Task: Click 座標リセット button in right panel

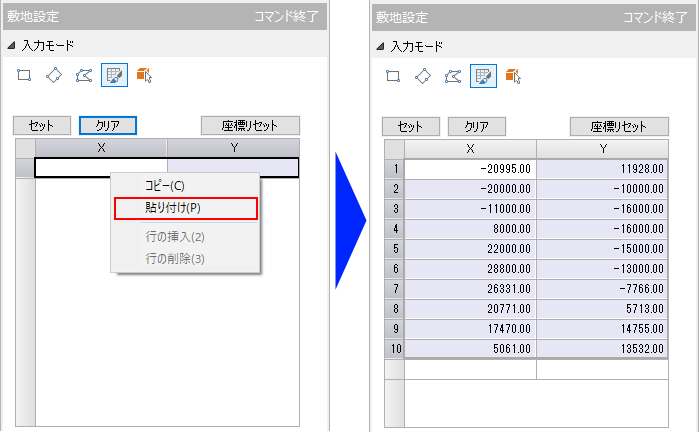Action: tap(619, 127)
